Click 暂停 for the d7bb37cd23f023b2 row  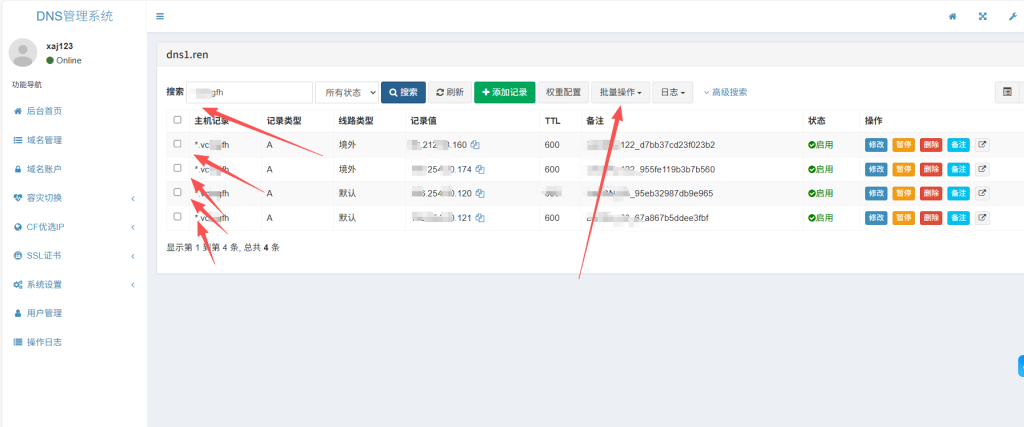click(x=904, y=145)
